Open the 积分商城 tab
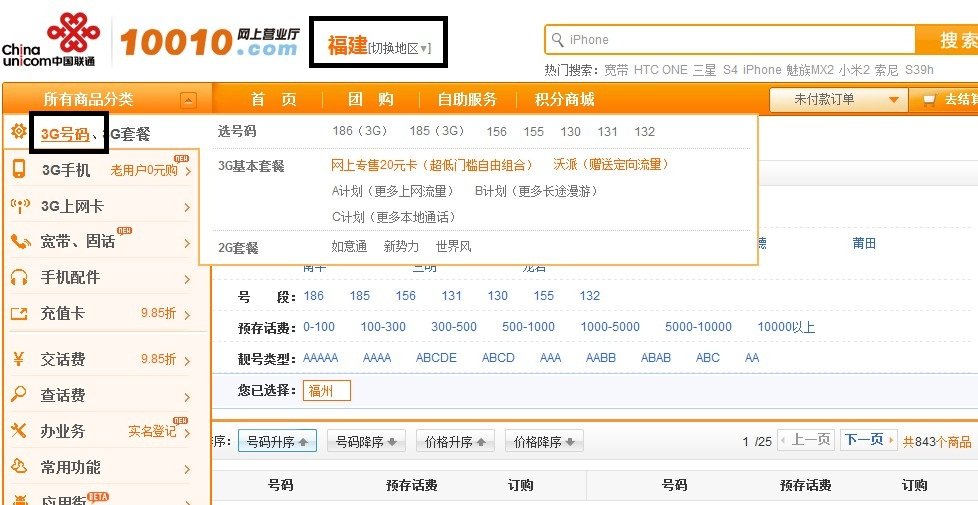The width and height of the screenshot is (978, 505). pyautogui.click(x=564, y=100)
